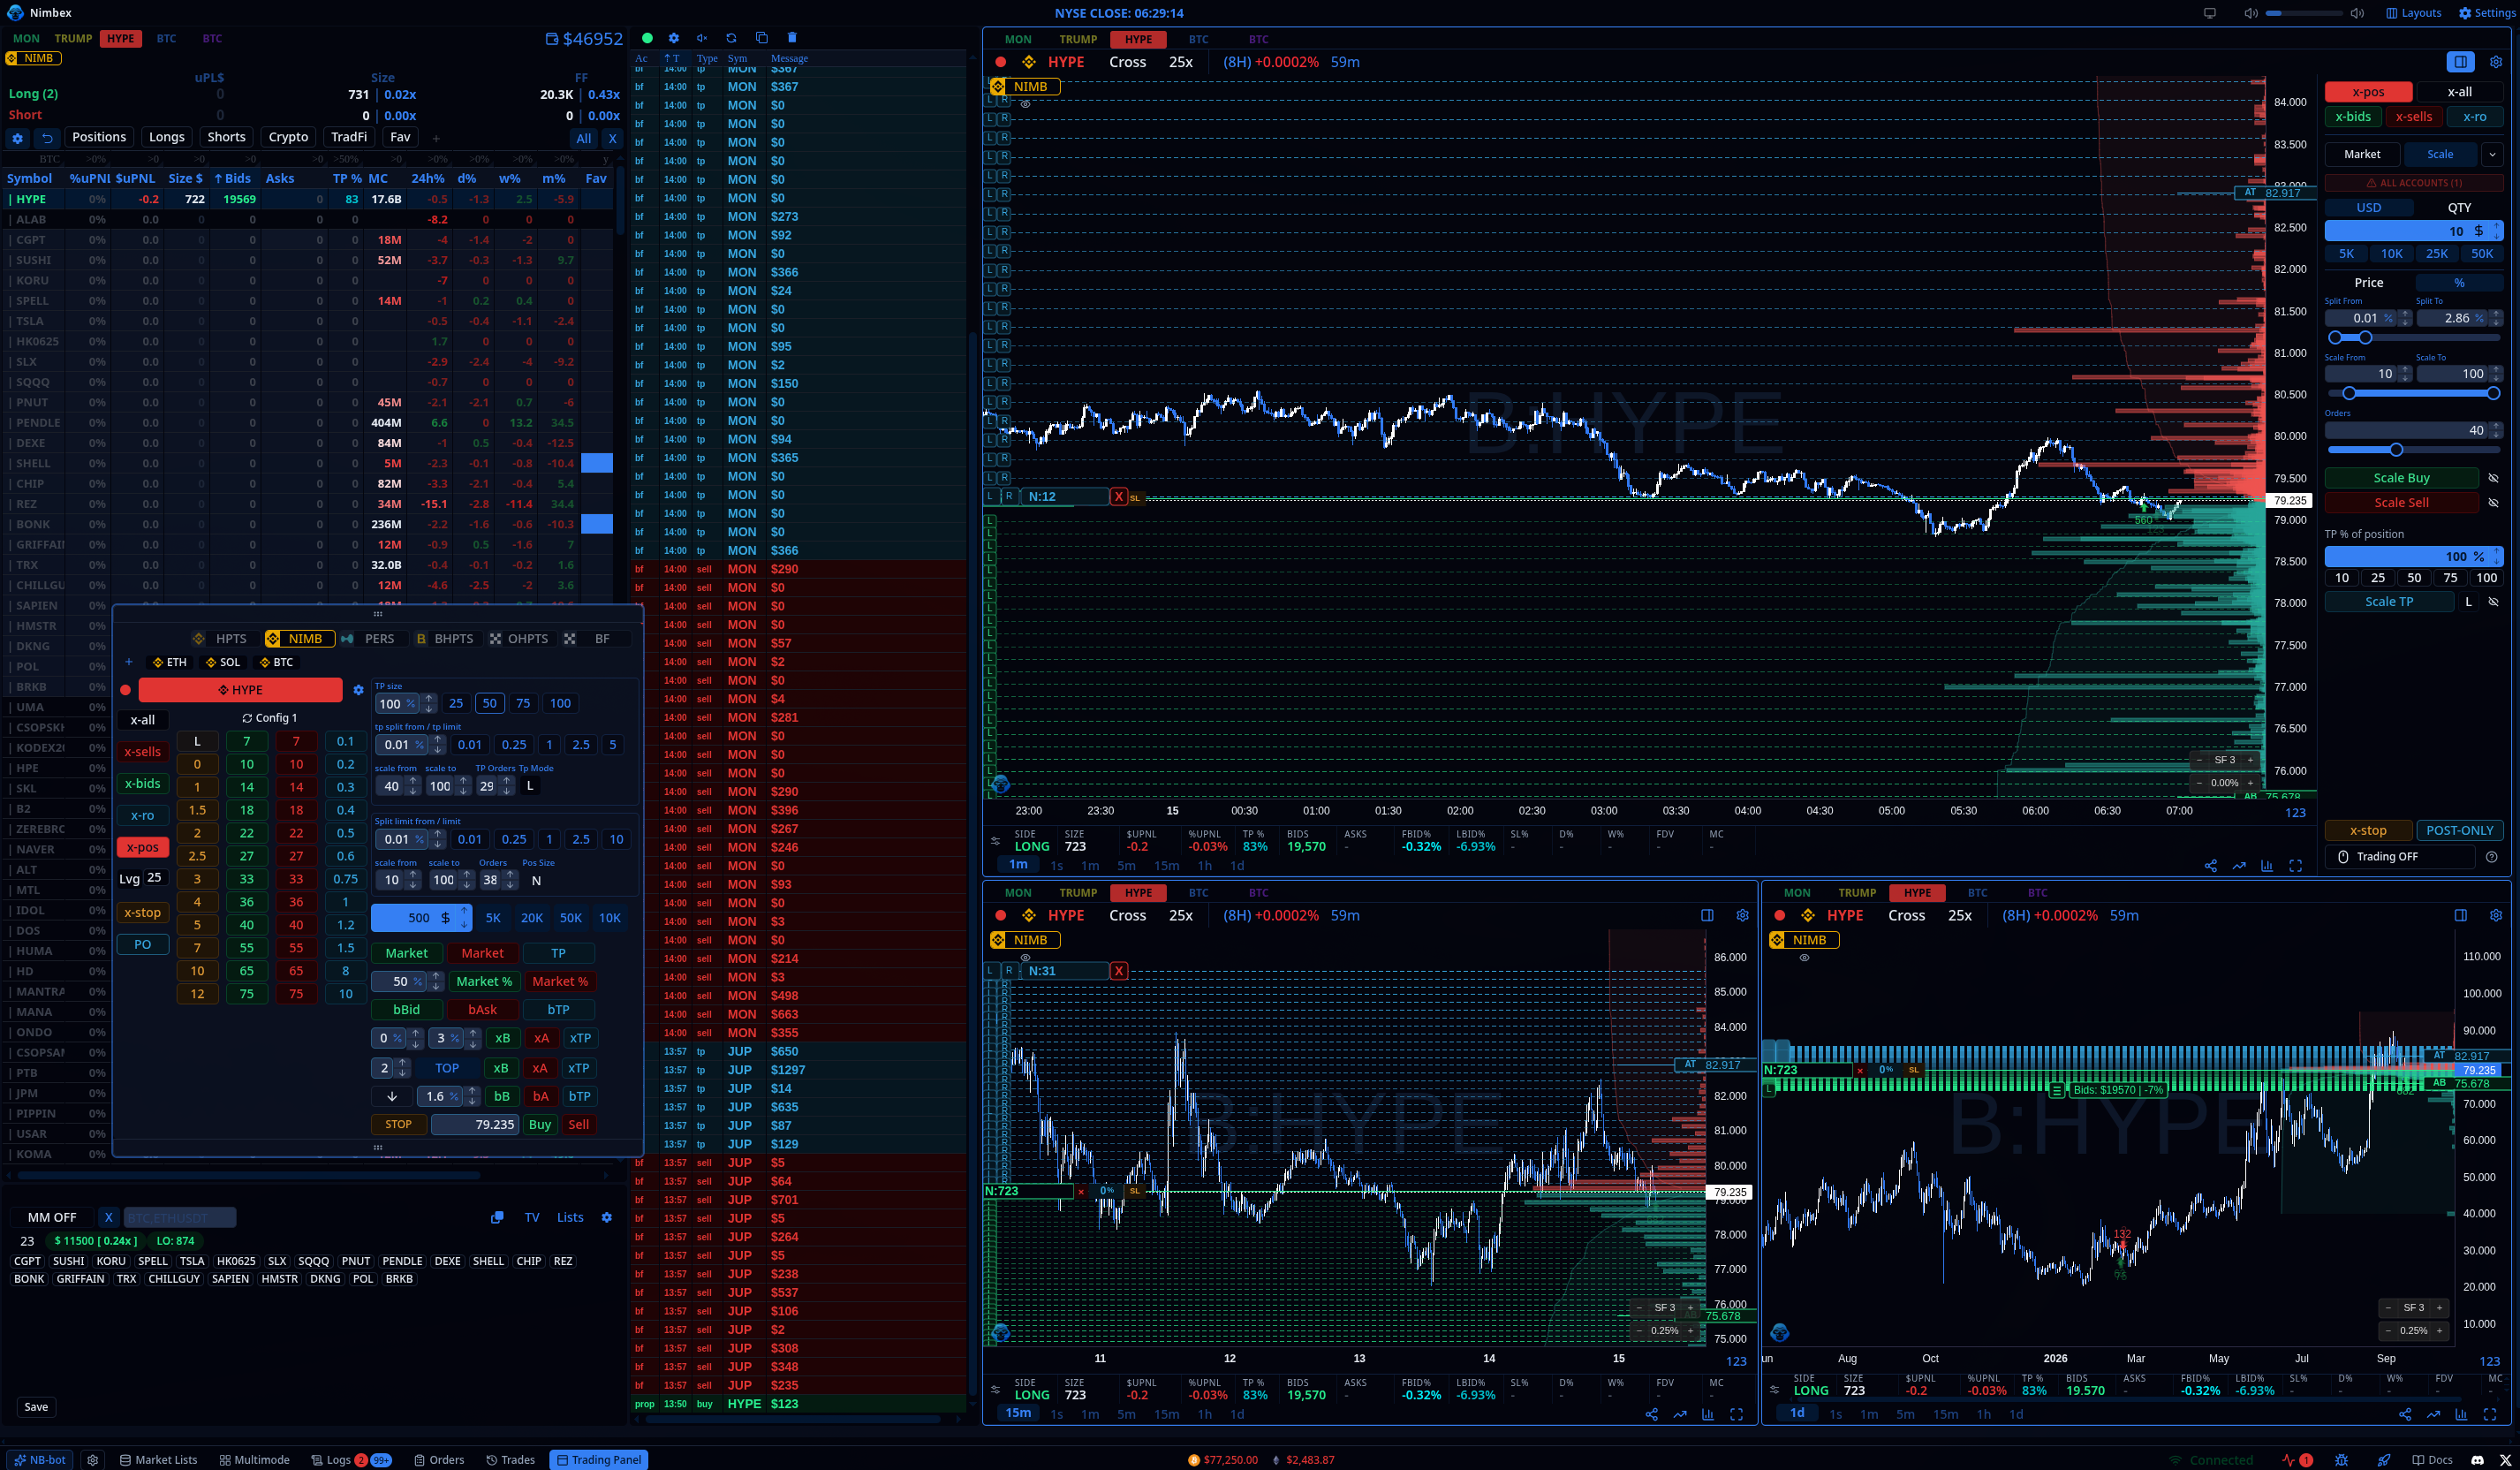Open watchlist gear next to Lists

click(x=606, y=1217)
